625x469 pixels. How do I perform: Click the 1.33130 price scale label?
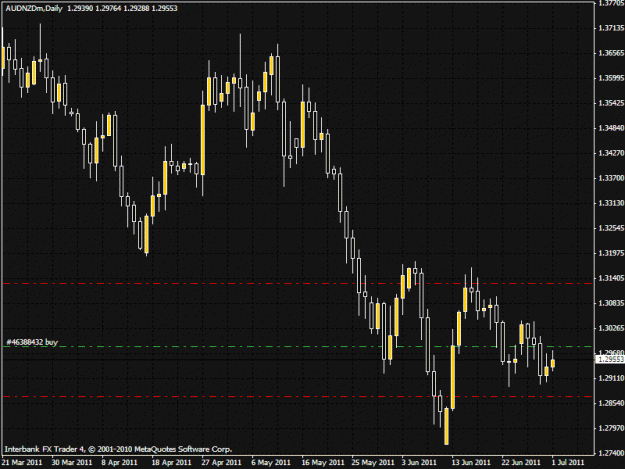(x=611, y=203)
